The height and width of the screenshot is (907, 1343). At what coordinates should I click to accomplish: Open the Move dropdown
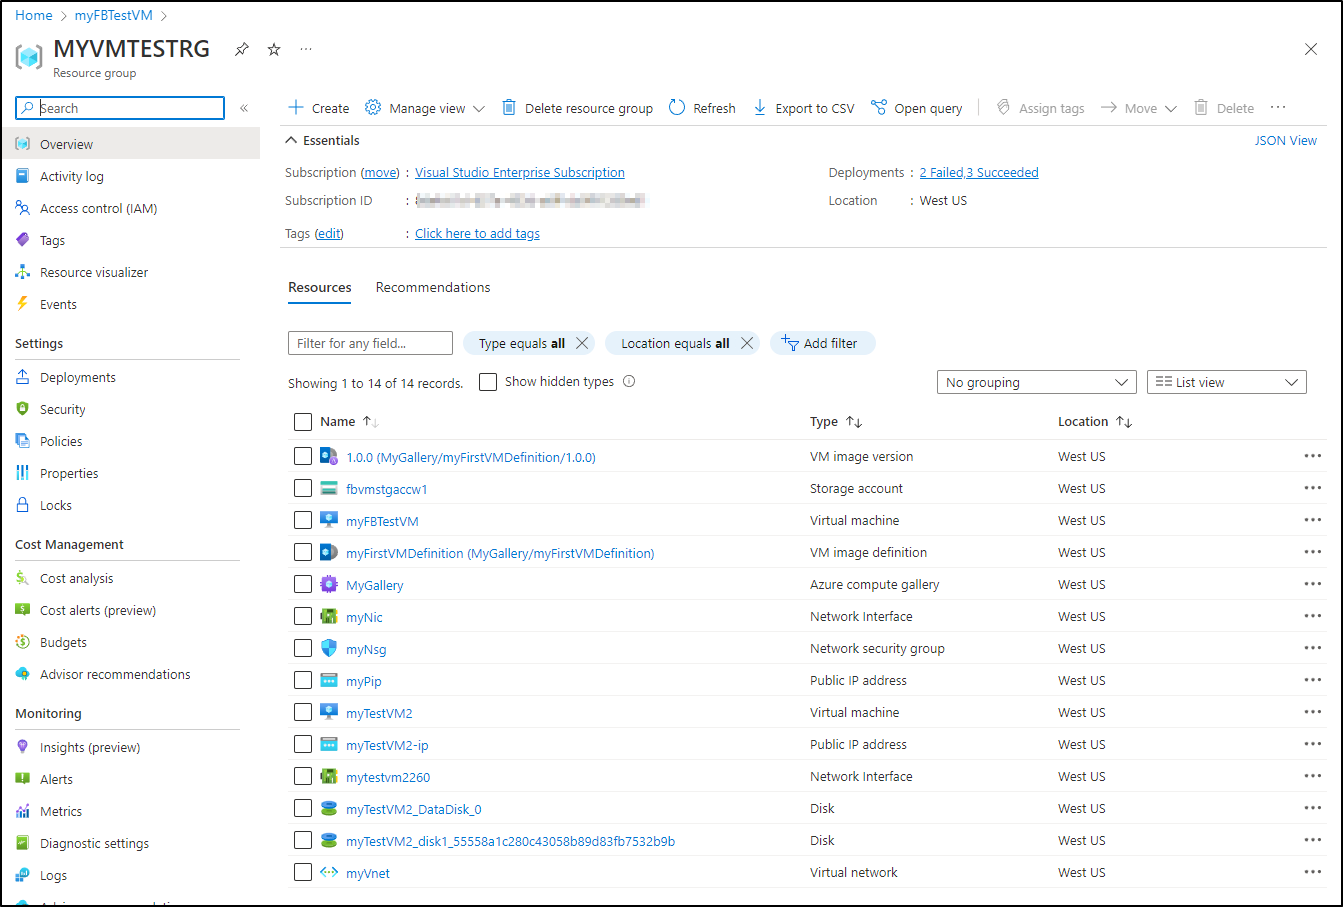[1139, 108]
